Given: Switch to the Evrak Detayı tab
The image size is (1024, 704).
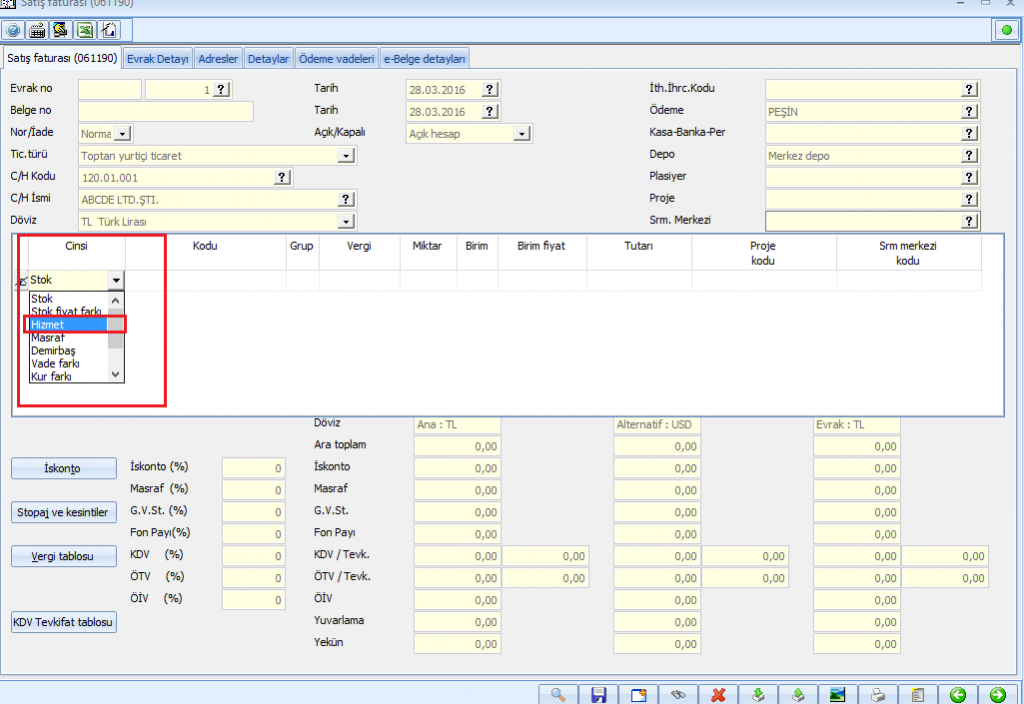Looking at the screenshot, I should [x=158, y=59].
